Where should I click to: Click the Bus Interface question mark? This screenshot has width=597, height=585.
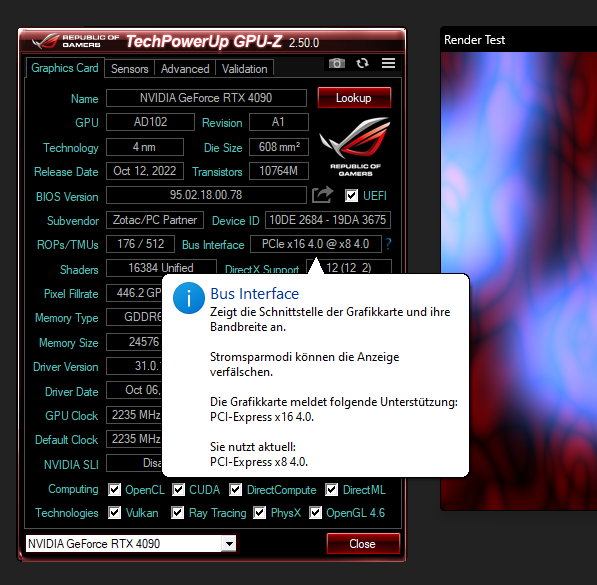pos(388,244)
